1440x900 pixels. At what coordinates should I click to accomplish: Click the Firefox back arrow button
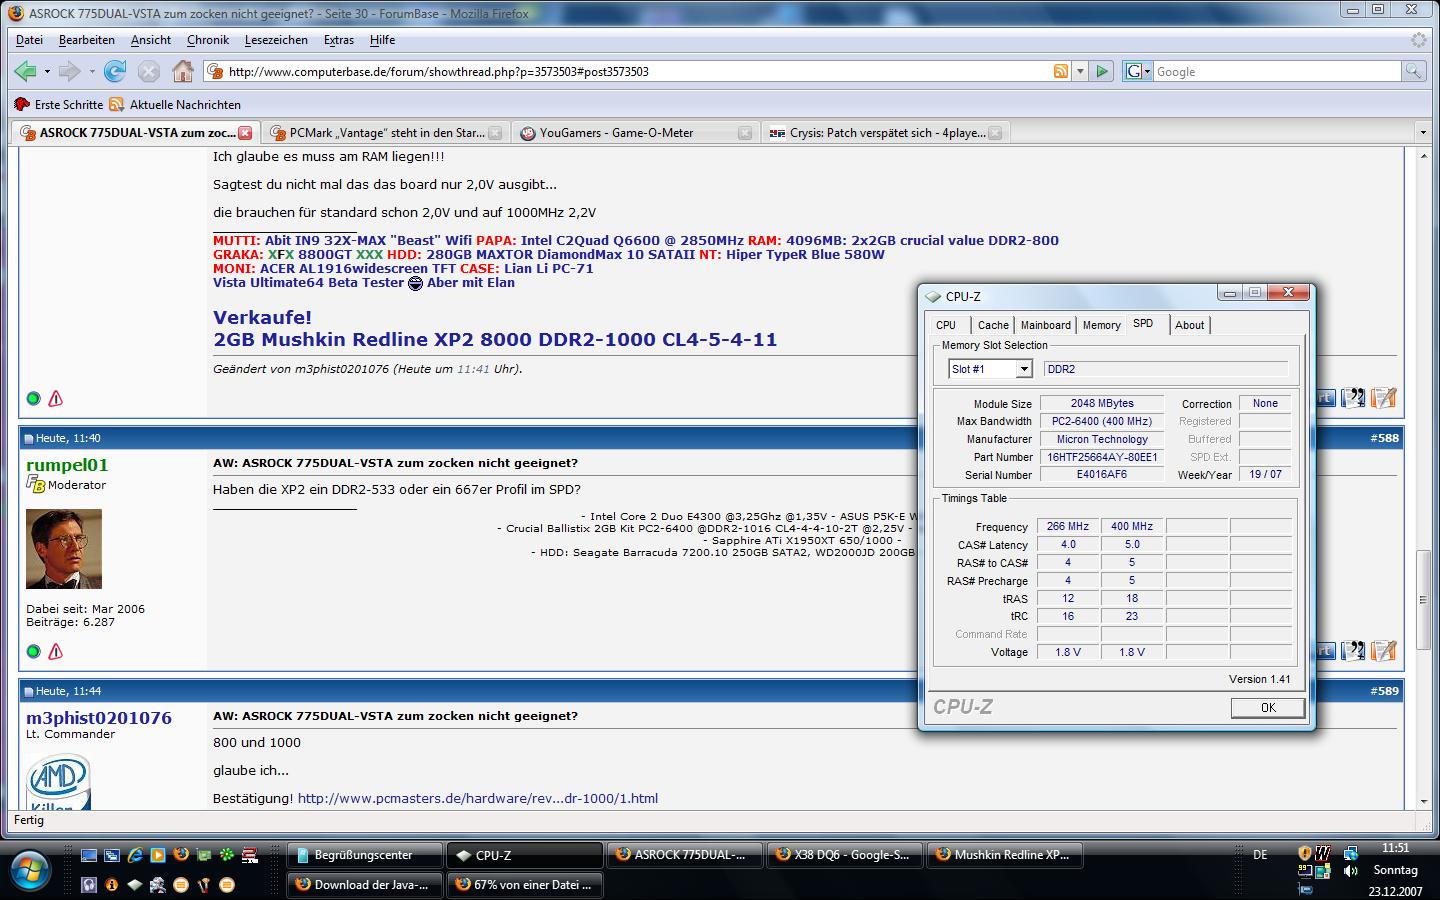coord(25,71)
